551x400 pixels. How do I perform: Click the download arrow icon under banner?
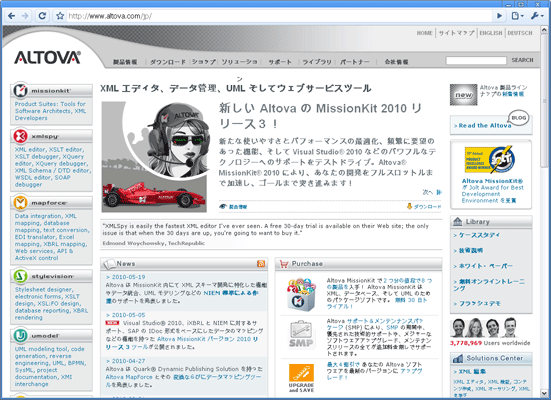409,206
